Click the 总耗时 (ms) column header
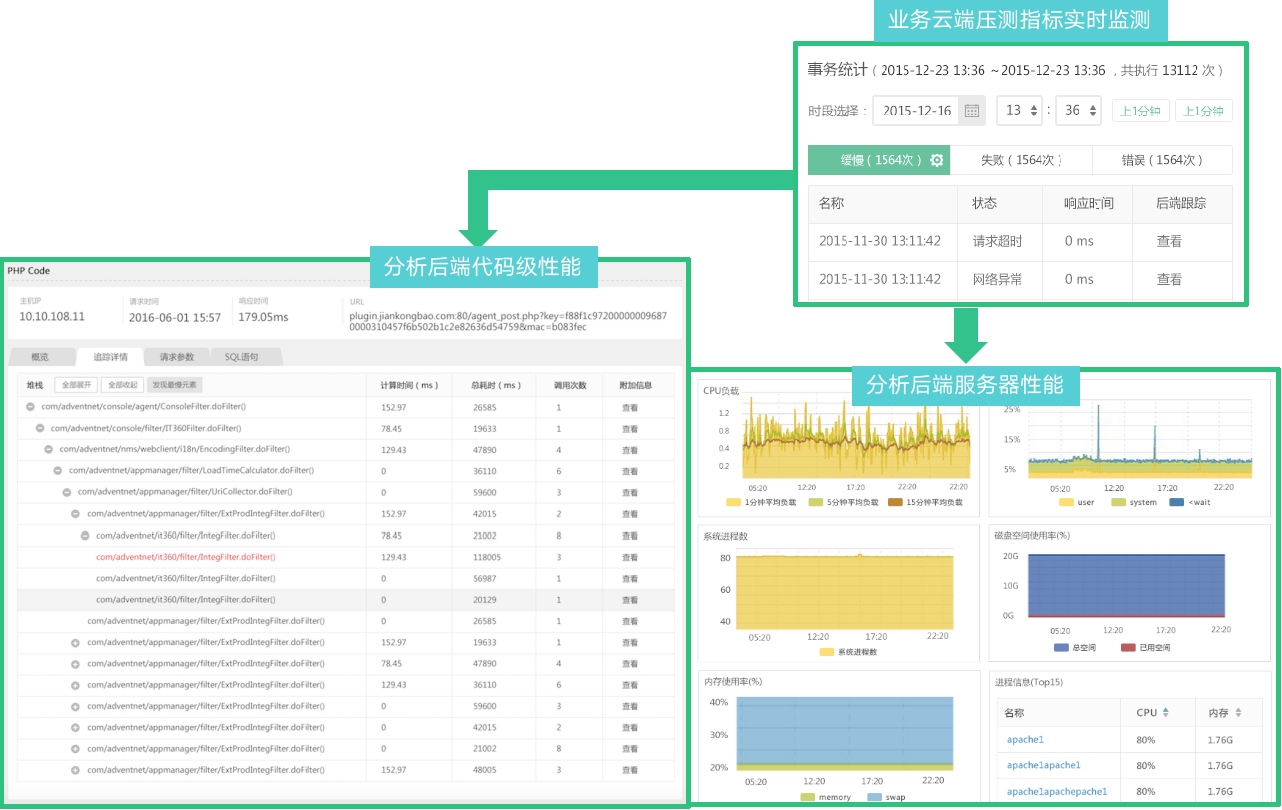1282x810 pixels. coord(495,385)
